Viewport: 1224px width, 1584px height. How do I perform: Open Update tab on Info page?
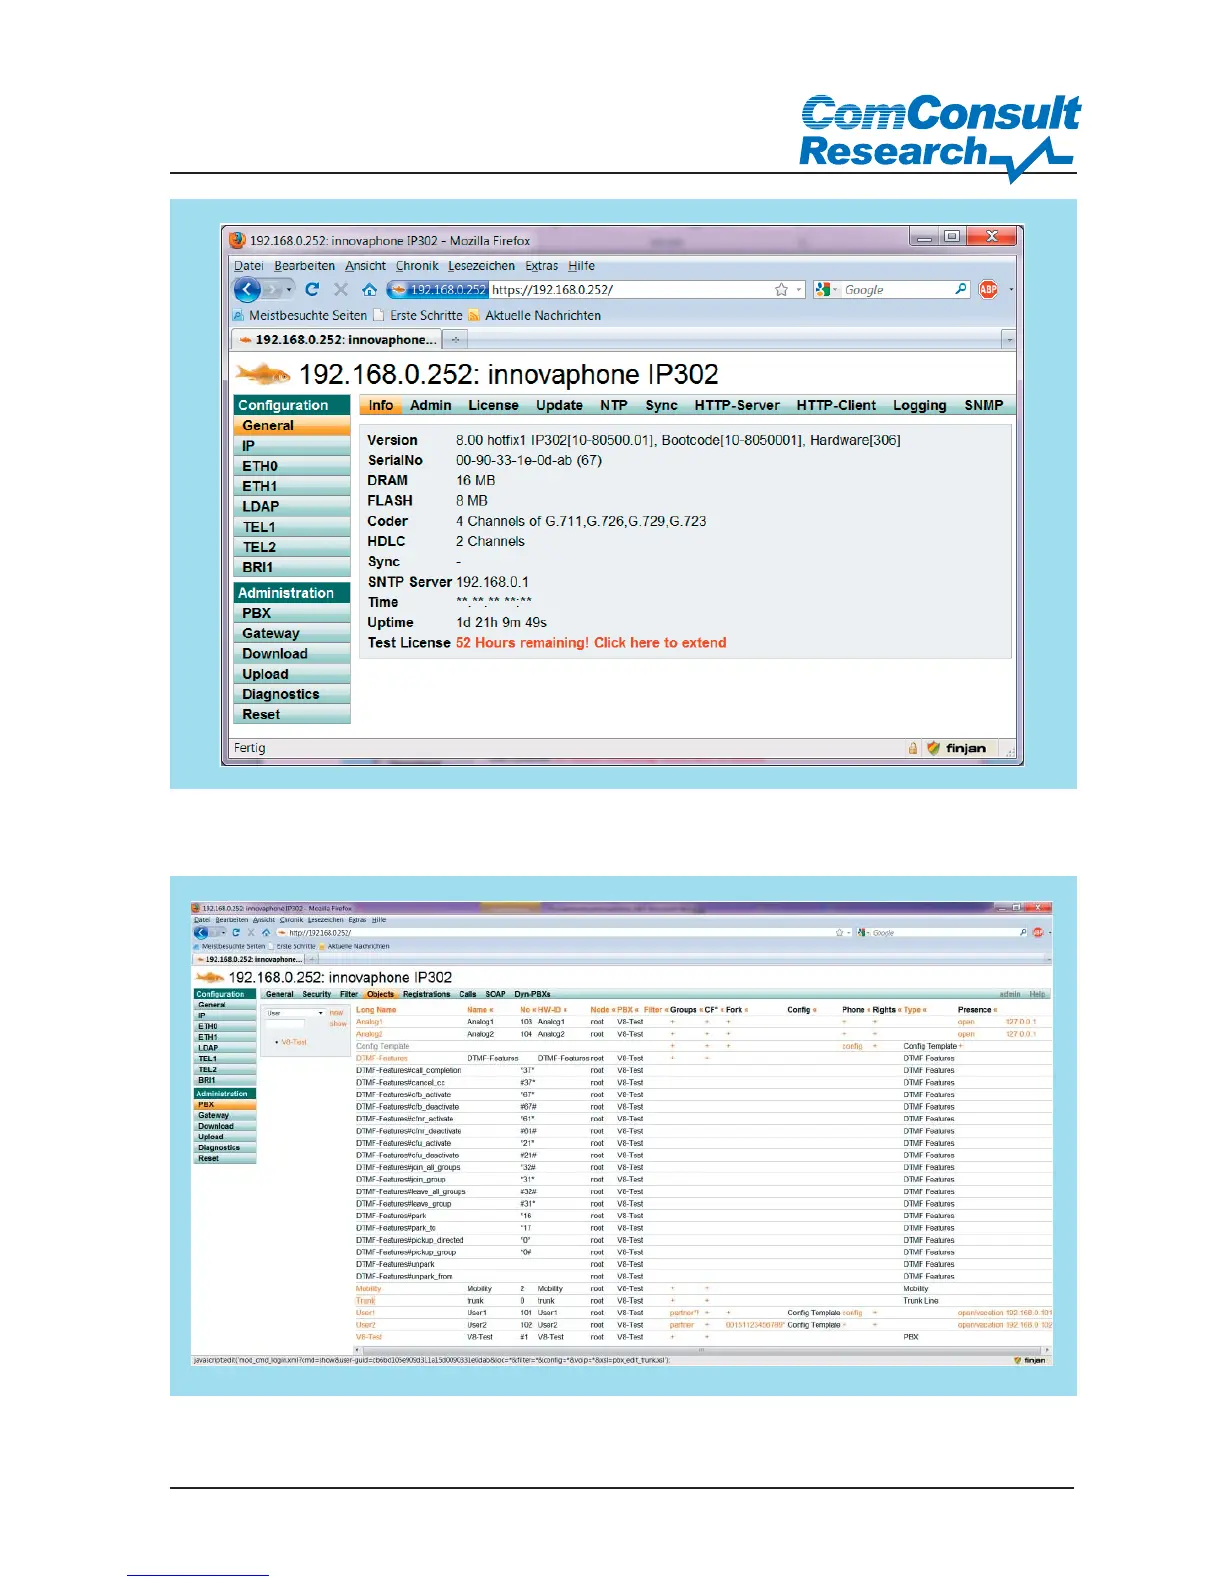coord(559,405)
